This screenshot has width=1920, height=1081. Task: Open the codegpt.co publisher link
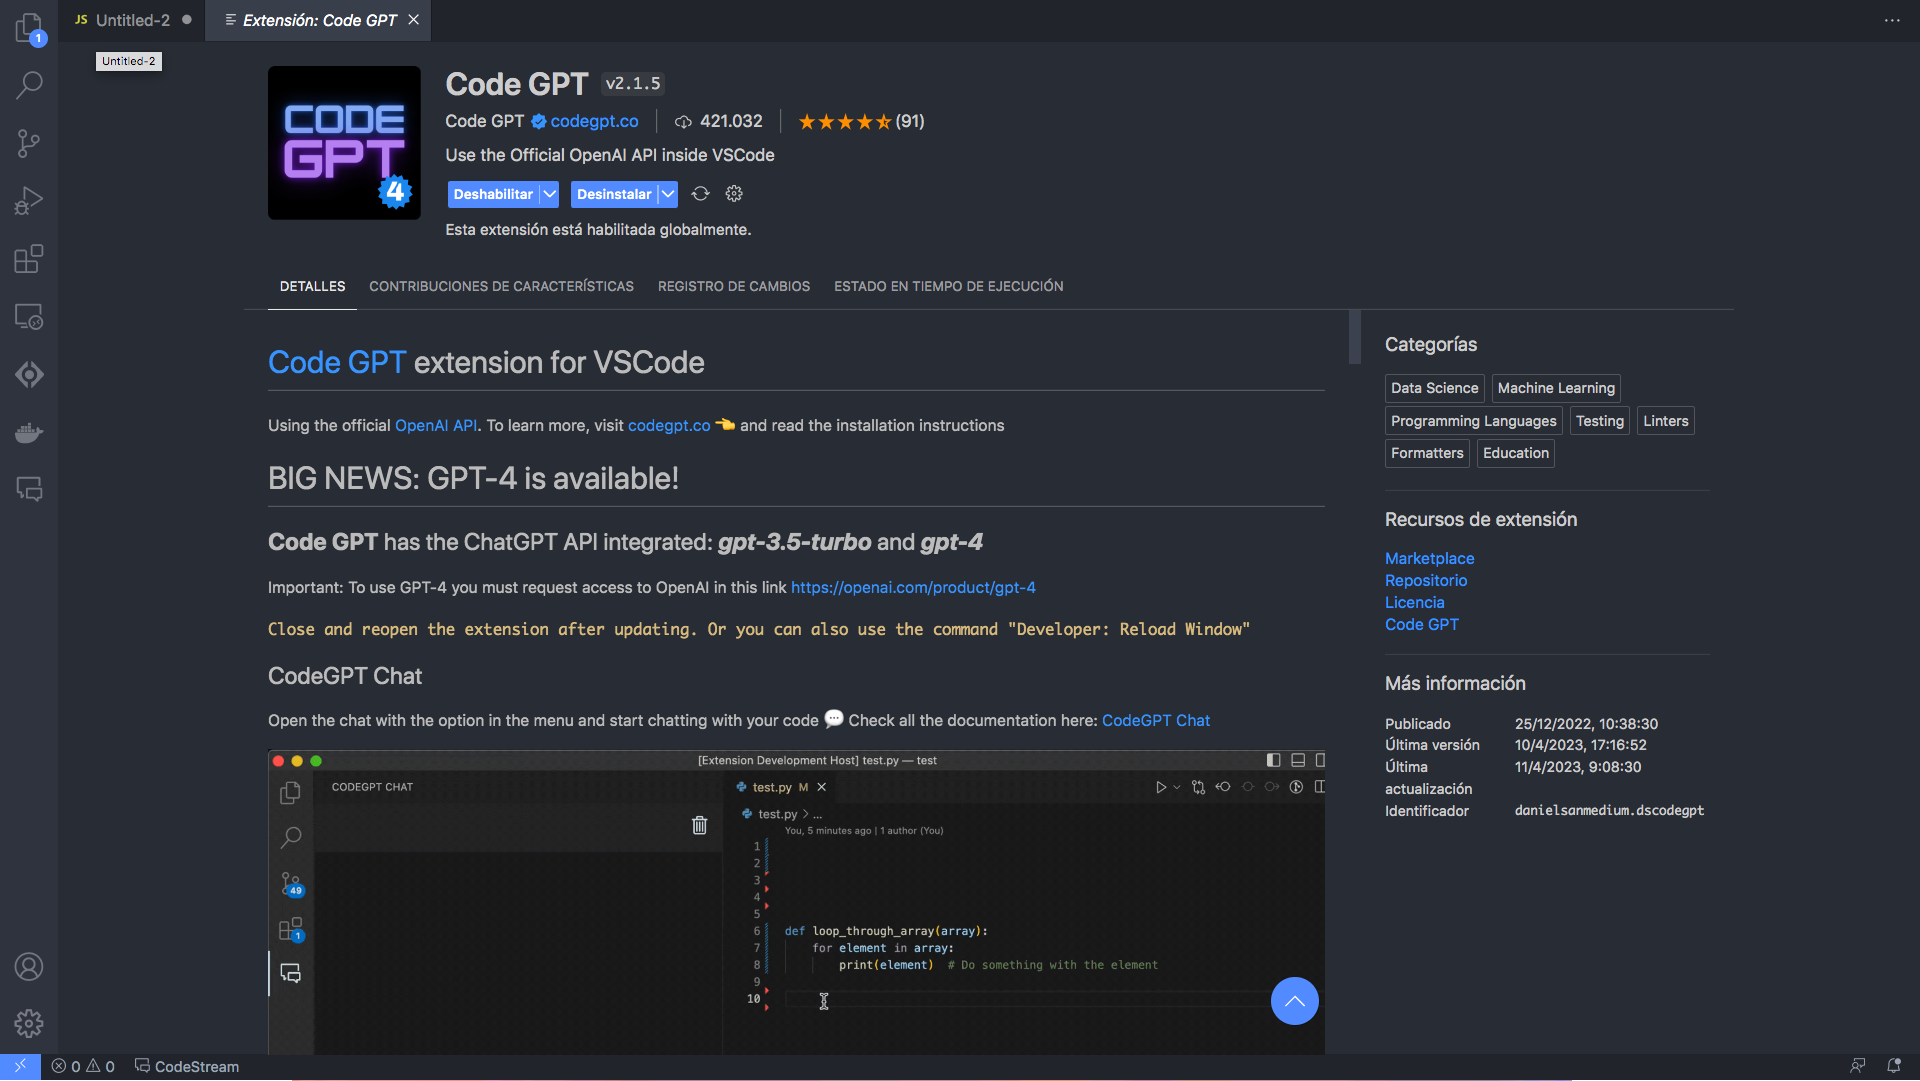click(594, 121)
